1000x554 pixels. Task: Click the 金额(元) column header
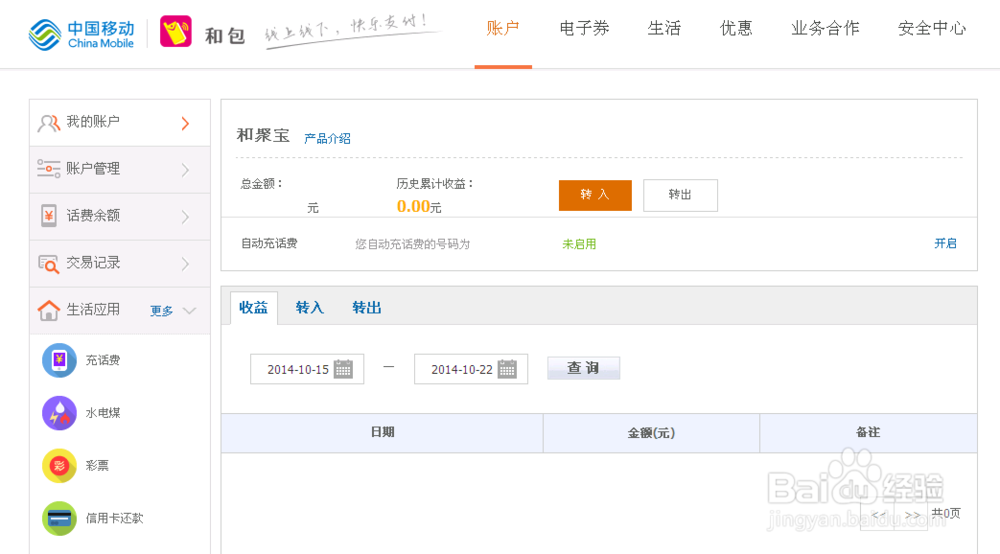pyautogui.click(x=651, y=433)
